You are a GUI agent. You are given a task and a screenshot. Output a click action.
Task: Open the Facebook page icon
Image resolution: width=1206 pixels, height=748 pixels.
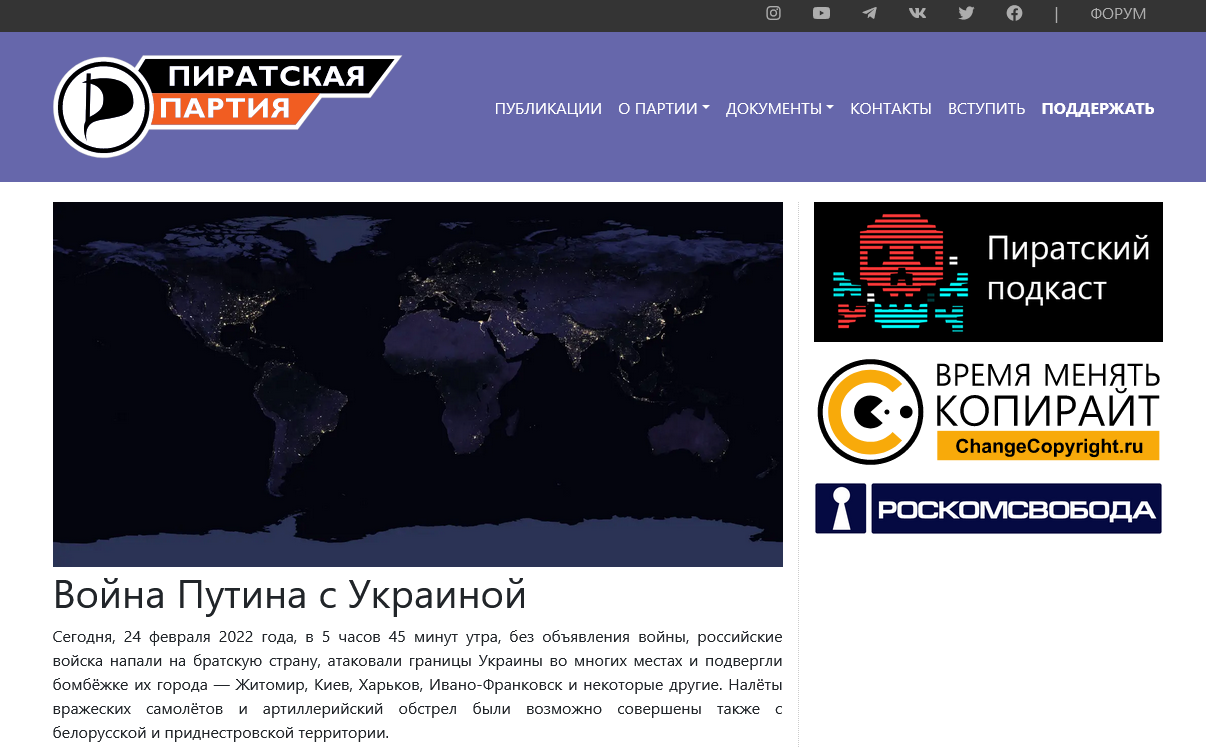[1014, 14]
